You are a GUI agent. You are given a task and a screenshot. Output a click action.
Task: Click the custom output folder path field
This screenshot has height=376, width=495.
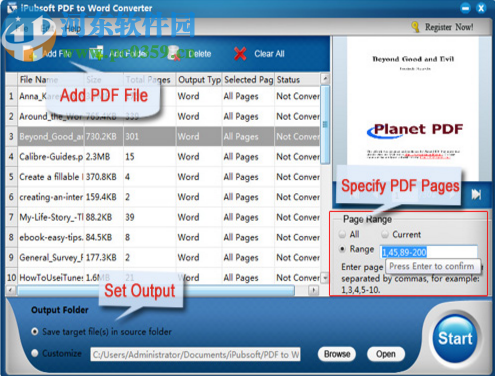click(195, 354)
